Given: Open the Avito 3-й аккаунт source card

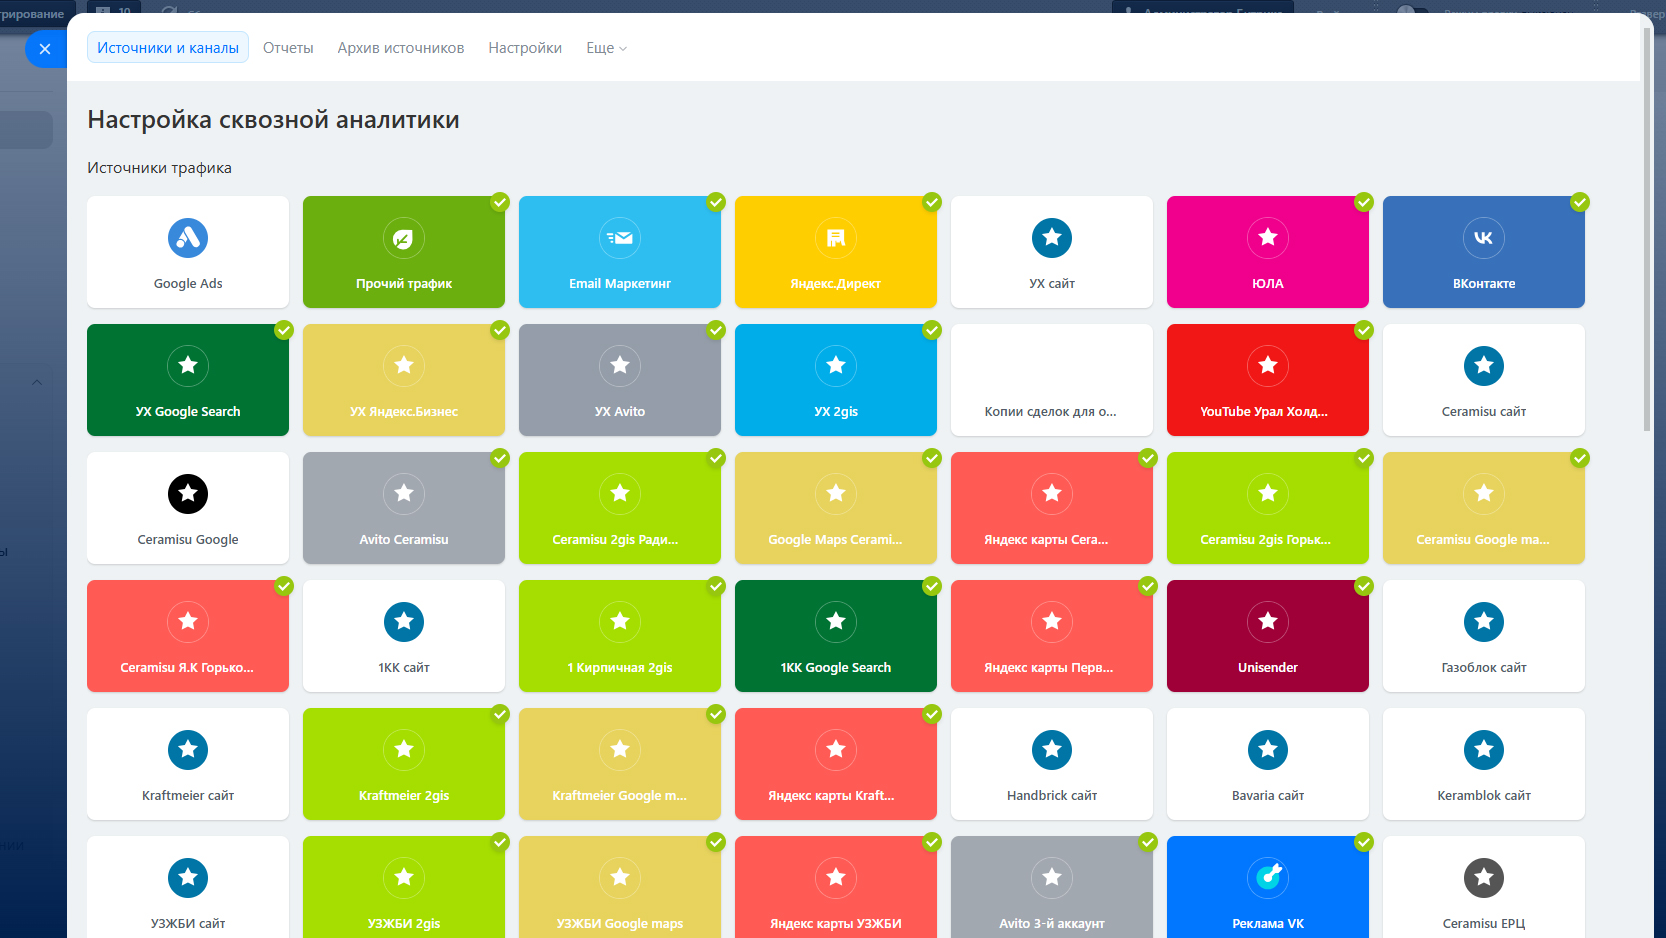Looking at the screenshot, I should (1052, 887).
